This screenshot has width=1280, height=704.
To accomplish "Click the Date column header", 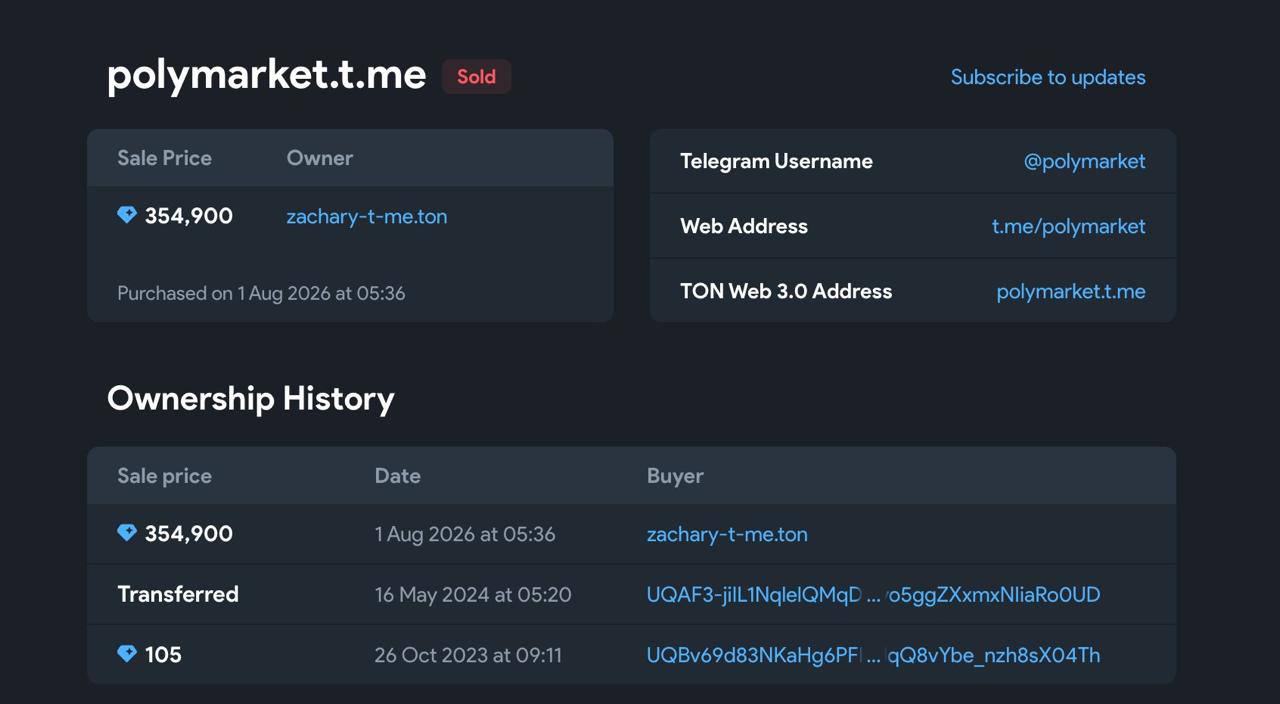I will 397,476.
